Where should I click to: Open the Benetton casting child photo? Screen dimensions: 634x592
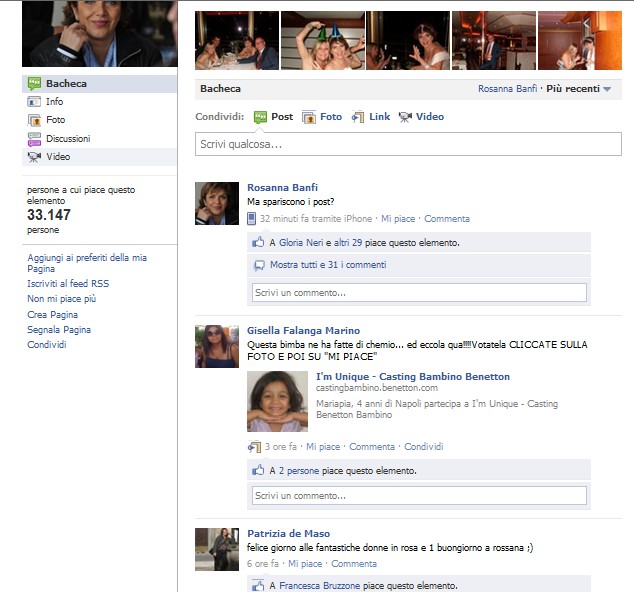[x=277, y=402]
